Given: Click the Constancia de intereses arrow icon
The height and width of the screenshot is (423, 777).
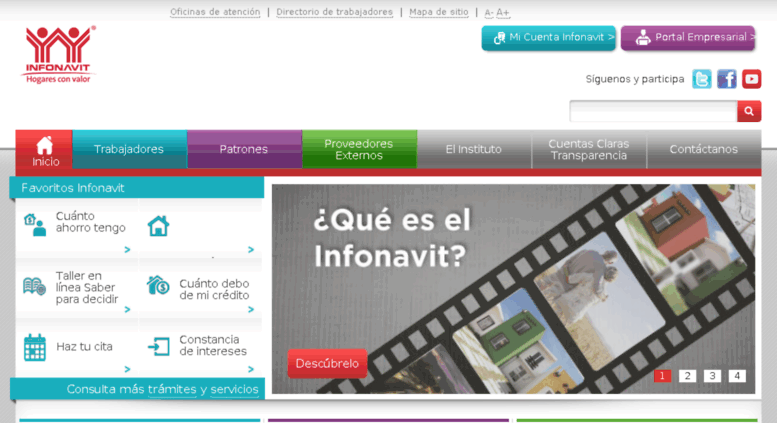Looking at the screenshot, I should coord(159,346).
